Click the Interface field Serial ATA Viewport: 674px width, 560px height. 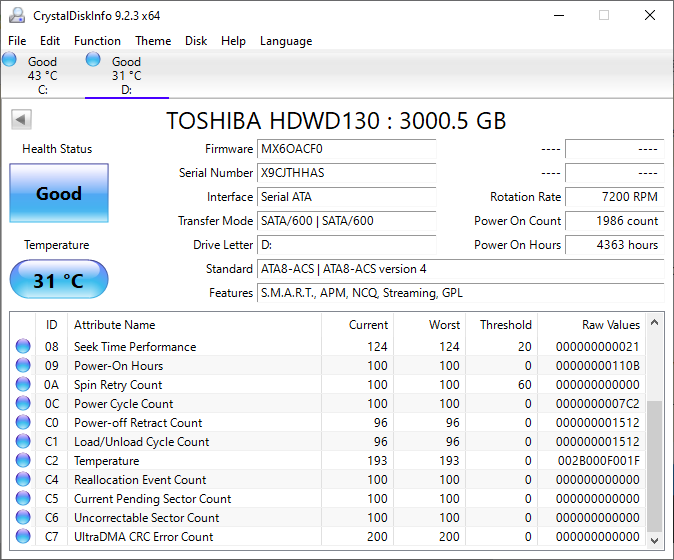pyautogui.click(x=346, y=197)
